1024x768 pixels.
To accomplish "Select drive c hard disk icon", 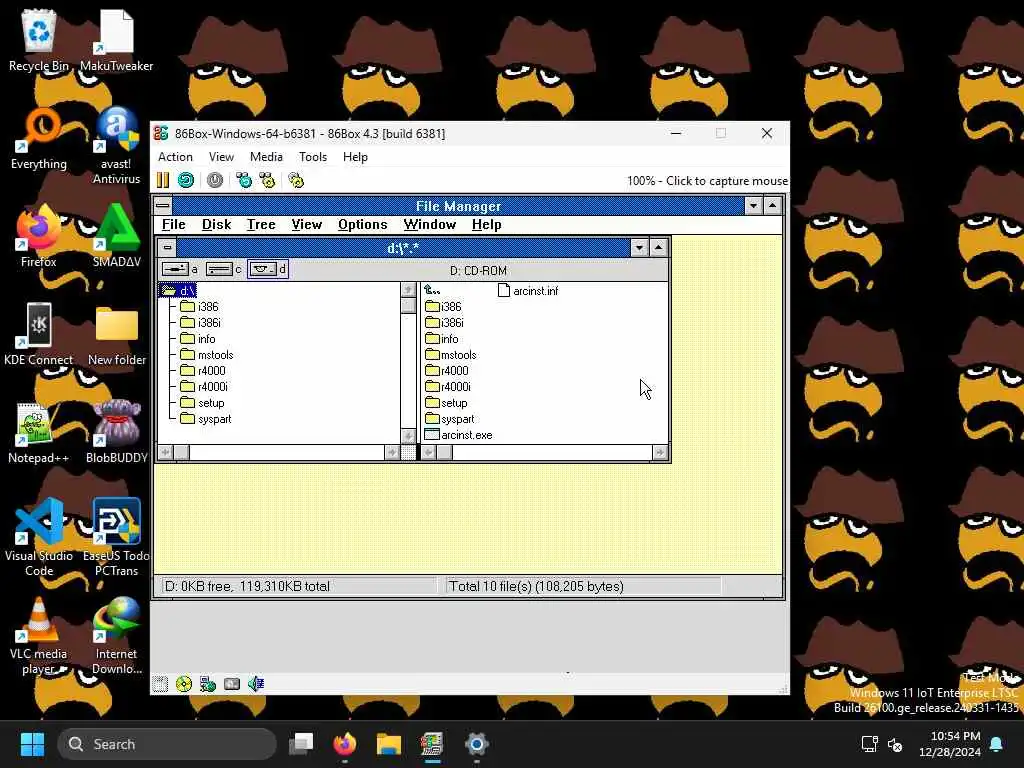I will point(223,269).
